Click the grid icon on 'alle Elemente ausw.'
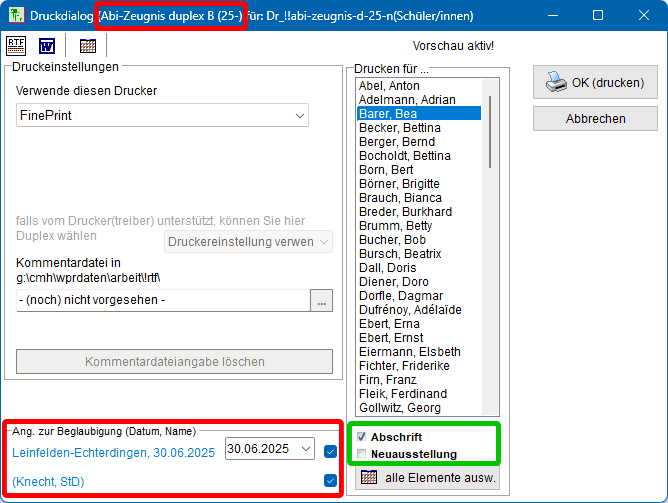This screenshot has height=503, width=668. pyautogui.click(x=368, y=478)
